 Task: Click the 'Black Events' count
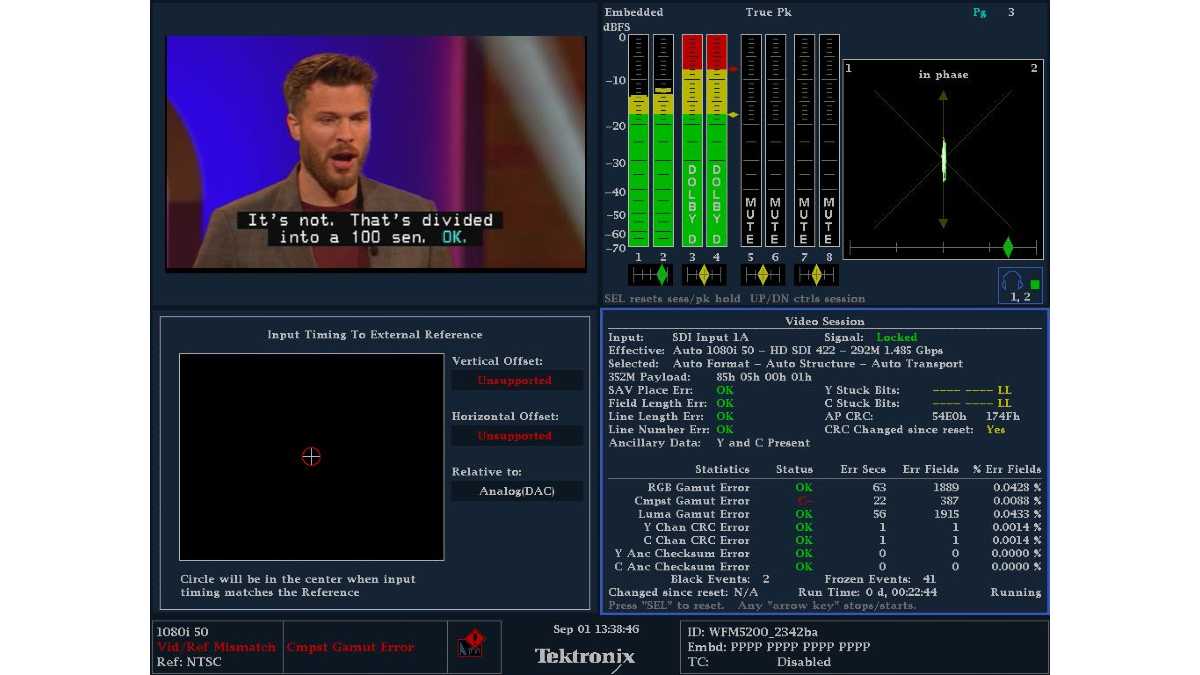766,579
